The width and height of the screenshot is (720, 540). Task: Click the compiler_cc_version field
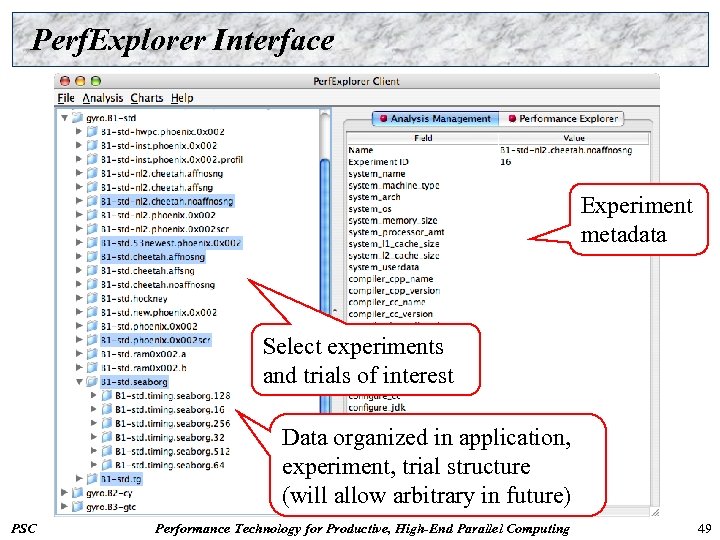390,314
